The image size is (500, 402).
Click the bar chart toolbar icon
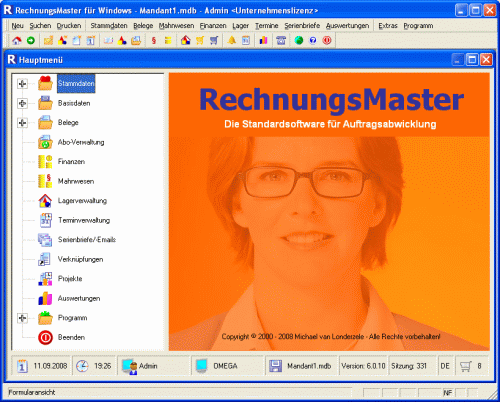click(x=263, y=41)
